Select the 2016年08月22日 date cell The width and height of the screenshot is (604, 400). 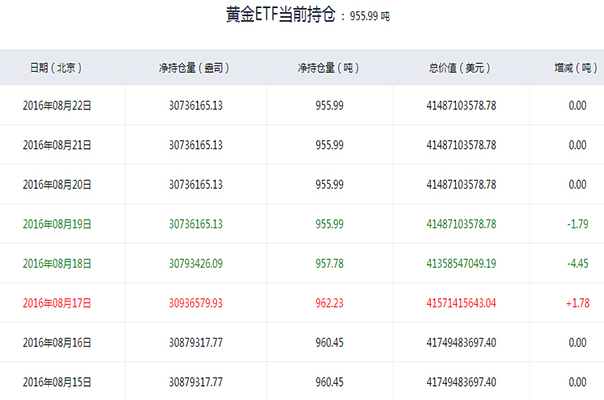pos(57,106)
